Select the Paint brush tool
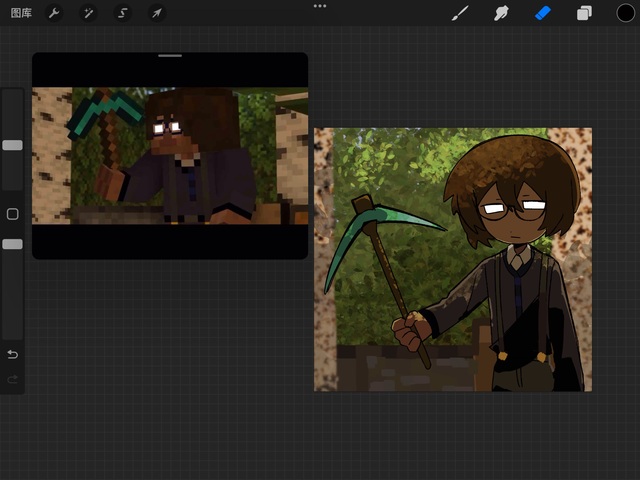 (461, 13)
